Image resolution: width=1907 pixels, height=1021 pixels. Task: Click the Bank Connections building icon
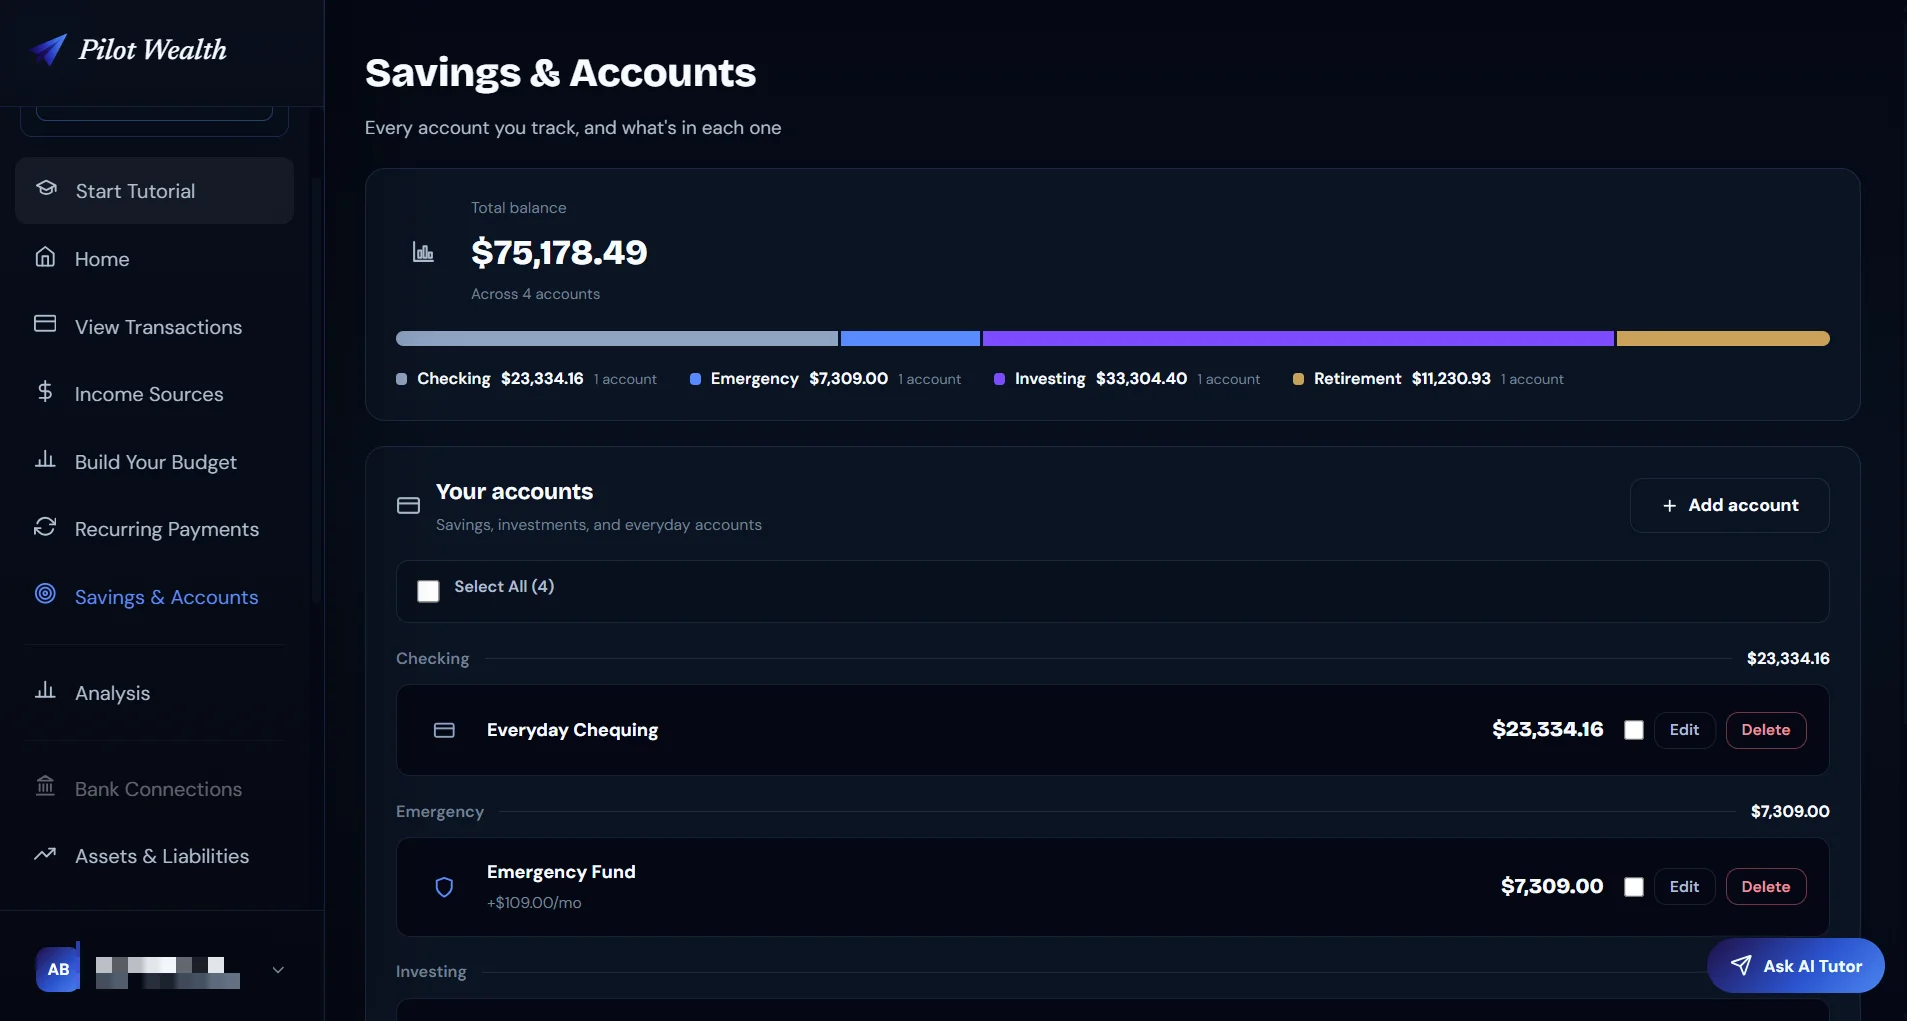[x=45, y=786]
